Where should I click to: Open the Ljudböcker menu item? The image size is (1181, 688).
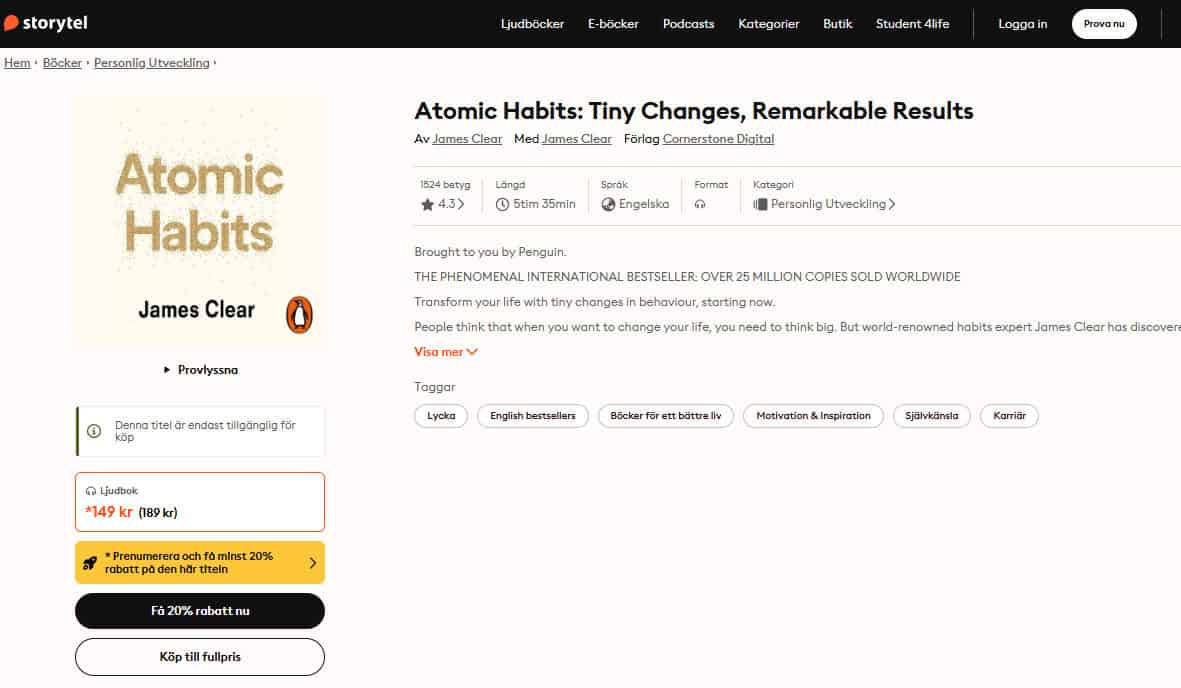(x=532, y=24)
